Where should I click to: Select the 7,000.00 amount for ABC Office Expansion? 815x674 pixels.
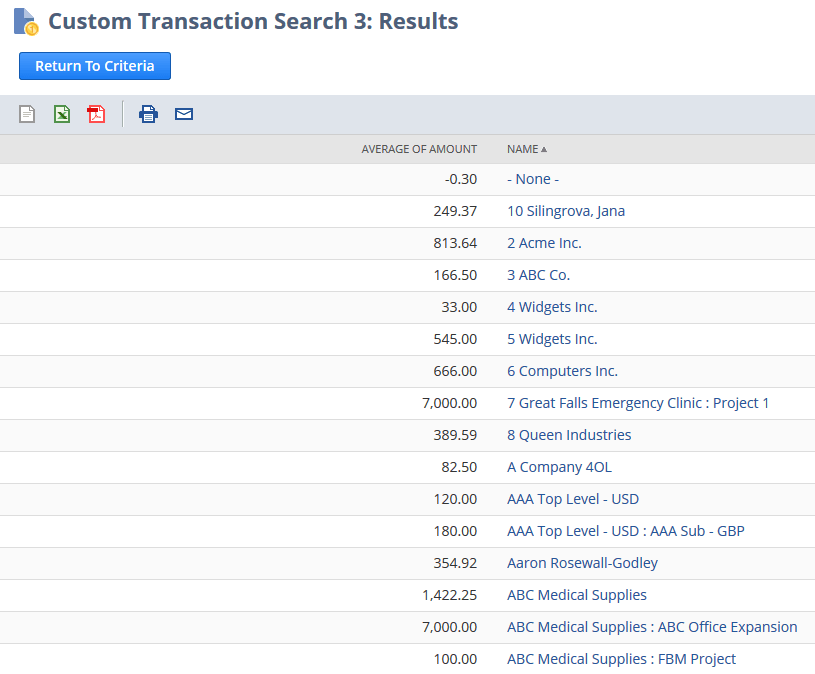pyautogui.click(x=450, y=627)
